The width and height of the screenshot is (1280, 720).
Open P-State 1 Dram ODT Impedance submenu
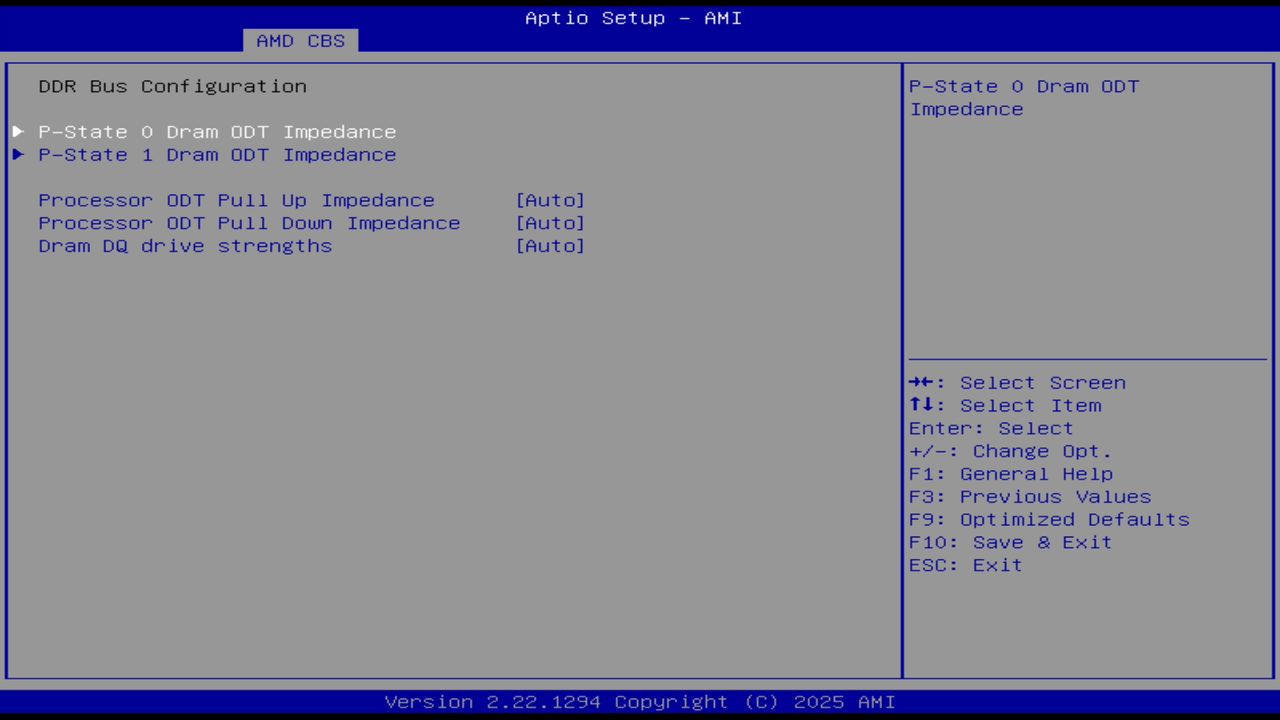point(217,155)
